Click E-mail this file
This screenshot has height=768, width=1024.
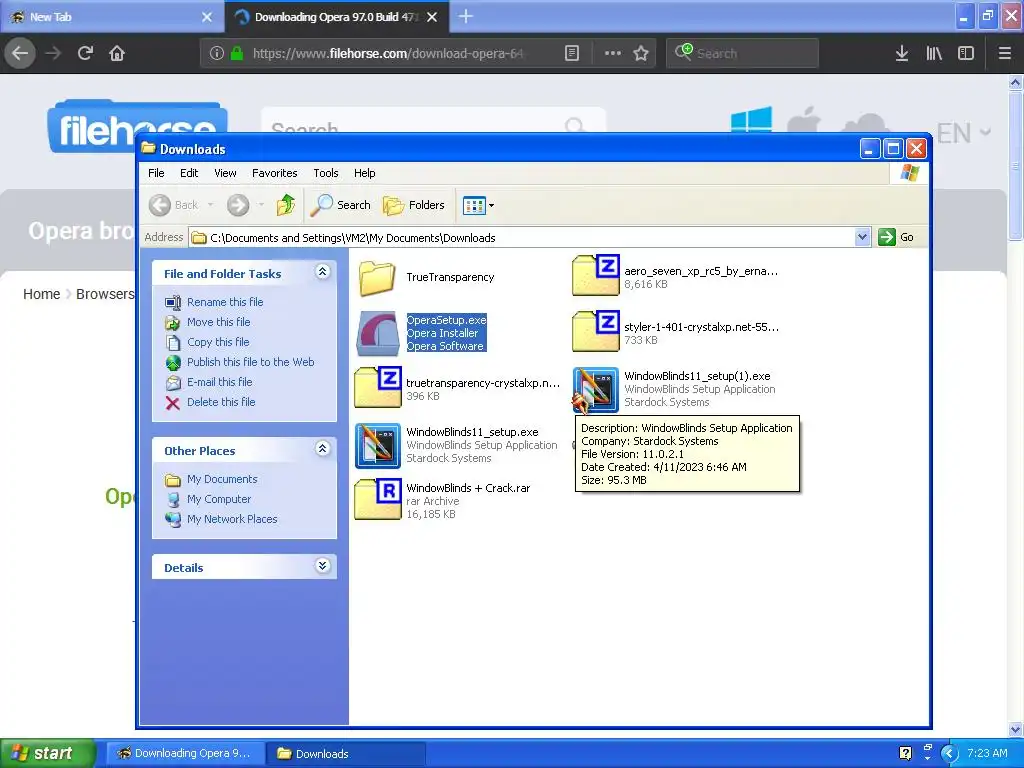point(219,382)
